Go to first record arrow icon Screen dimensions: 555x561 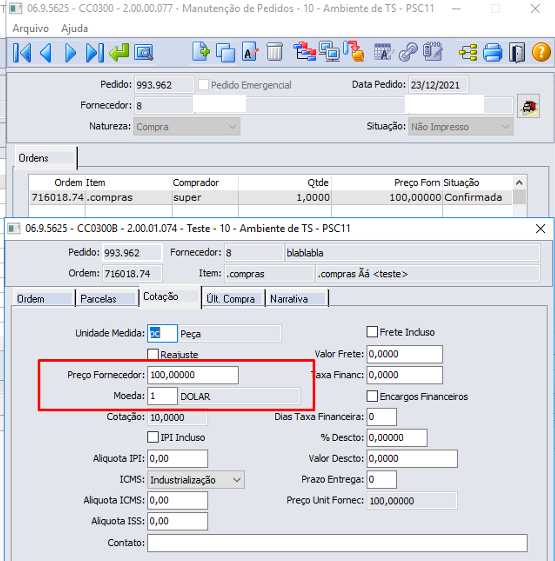[22, 53]
